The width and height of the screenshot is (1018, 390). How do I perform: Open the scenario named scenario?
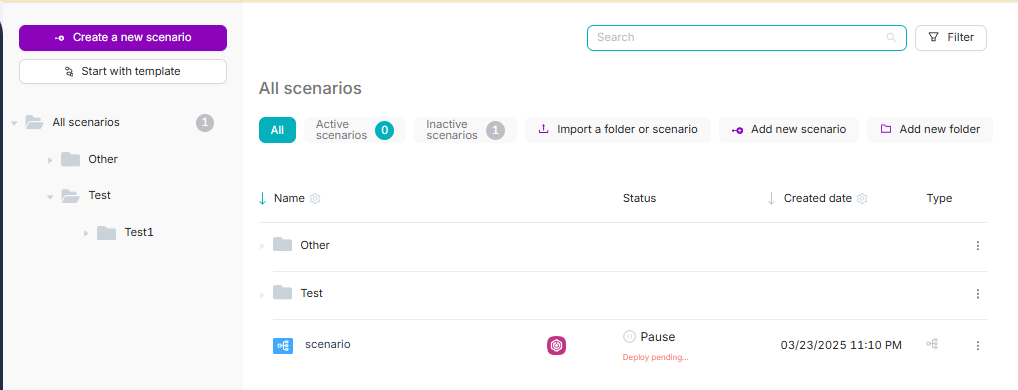[x=328, y=345]
